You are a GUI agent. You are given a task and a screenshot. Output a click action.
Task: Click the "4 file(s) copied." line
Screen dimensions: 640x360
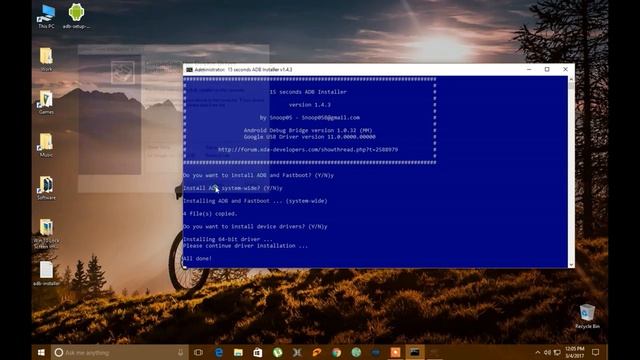(x=210, y=213)
